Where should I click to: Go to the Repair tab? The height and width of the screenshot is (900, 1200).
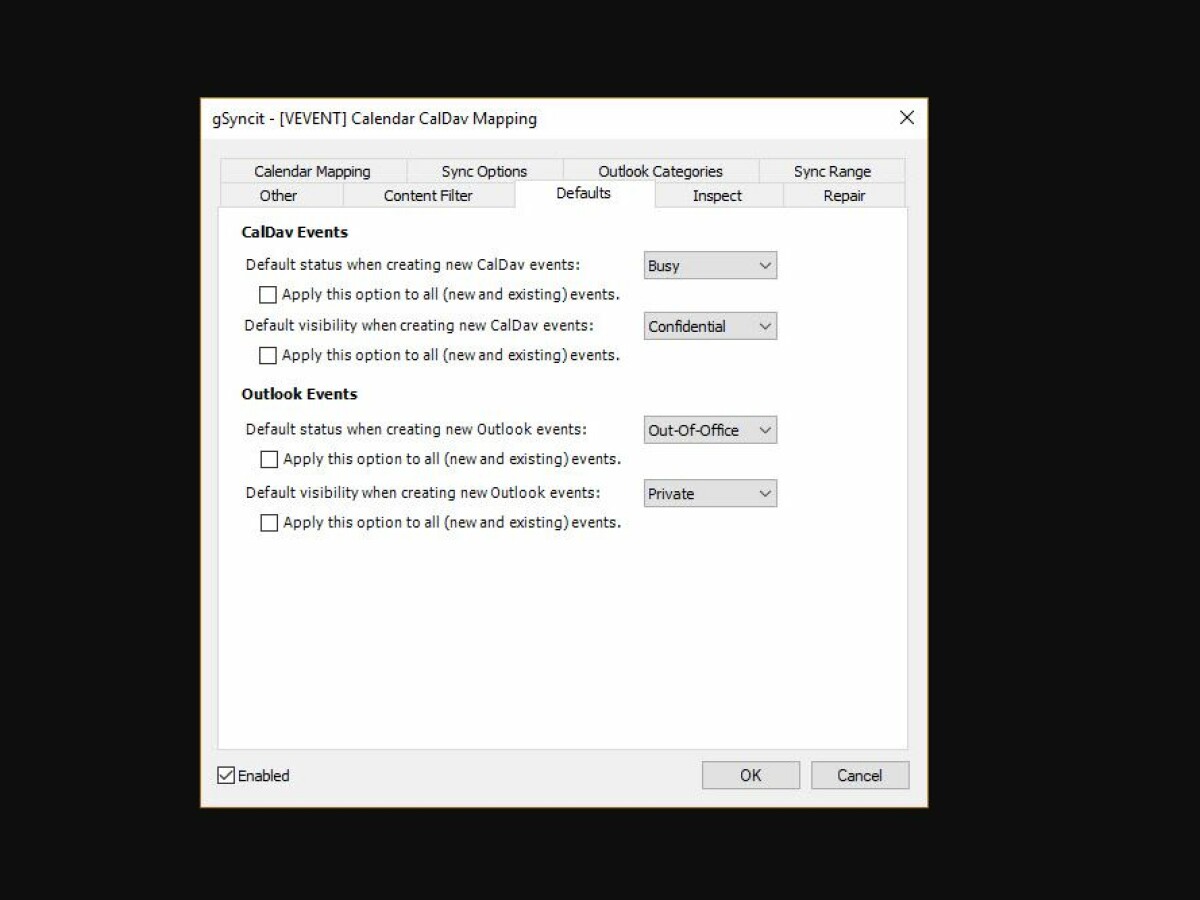point(844,195)
